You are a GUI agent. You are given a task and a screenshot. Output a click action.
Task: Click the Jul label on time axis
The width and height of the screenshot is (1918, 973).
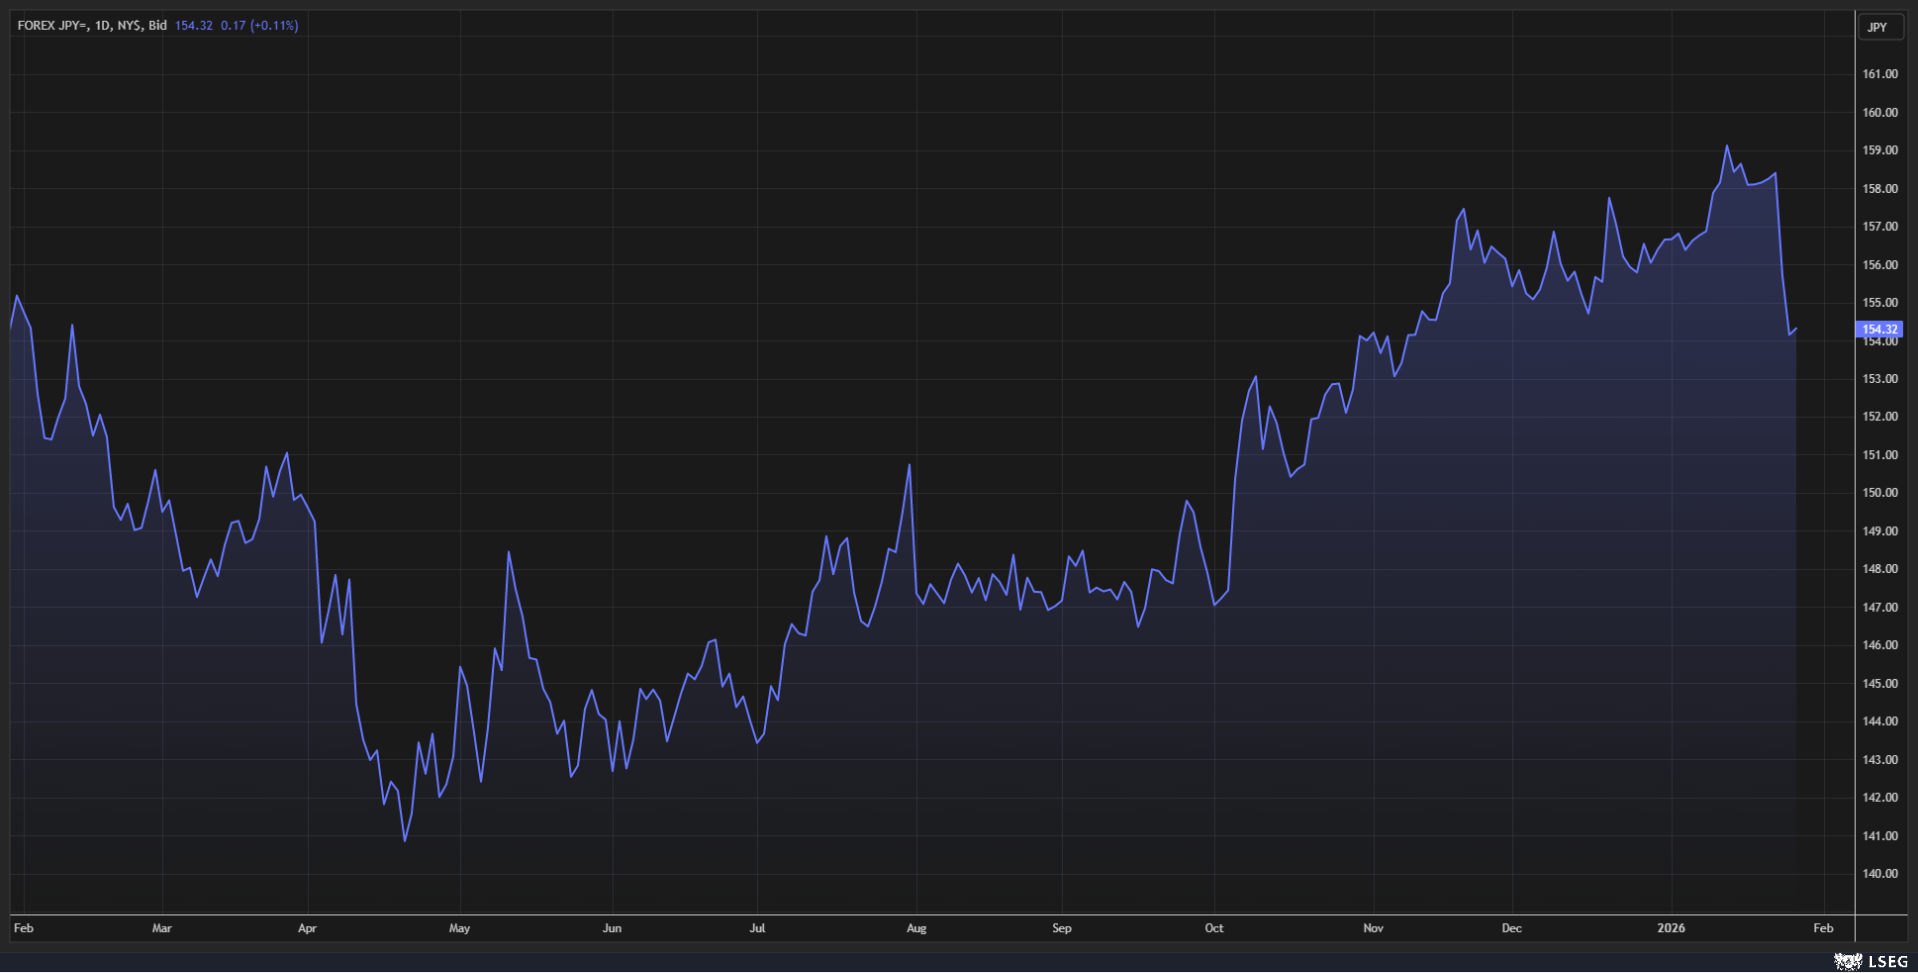tap(757, 928)
